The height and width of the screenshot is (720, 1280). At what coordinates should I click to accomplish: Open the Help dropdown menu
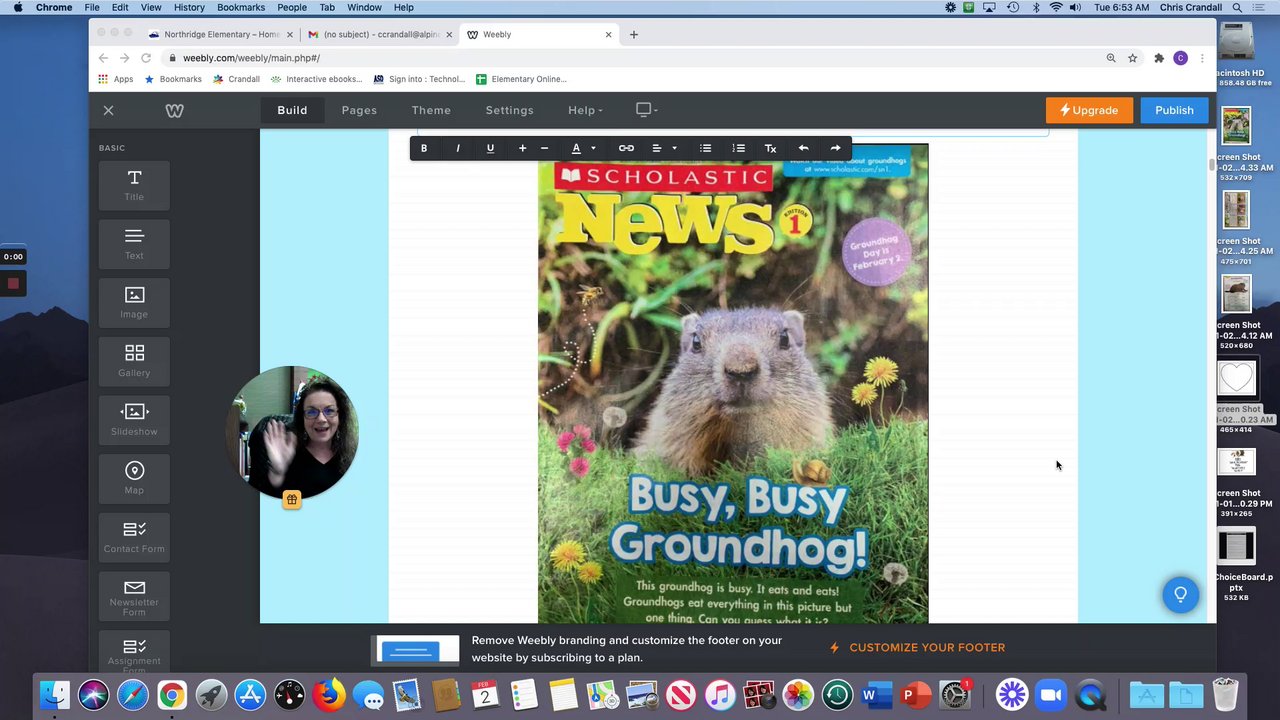click(x=585, y=110)
